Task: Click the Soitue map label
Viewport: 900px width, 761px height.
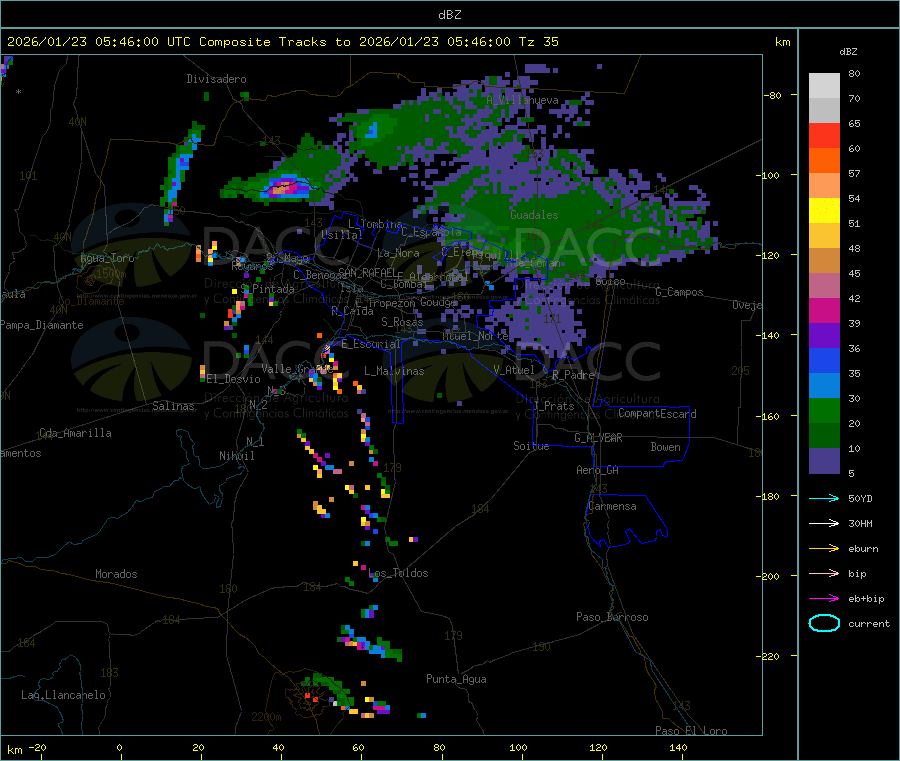Action: (531, 446)
